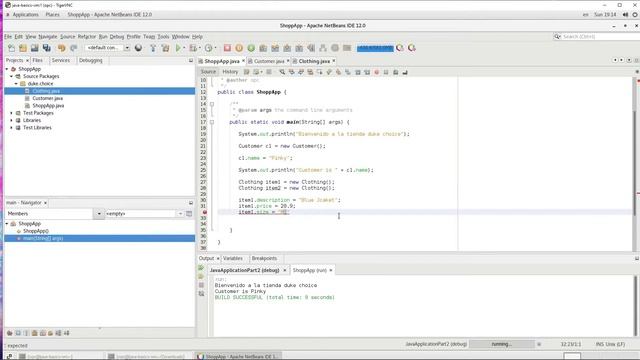Click the New File toolbar icon

(x=11, y=48)
